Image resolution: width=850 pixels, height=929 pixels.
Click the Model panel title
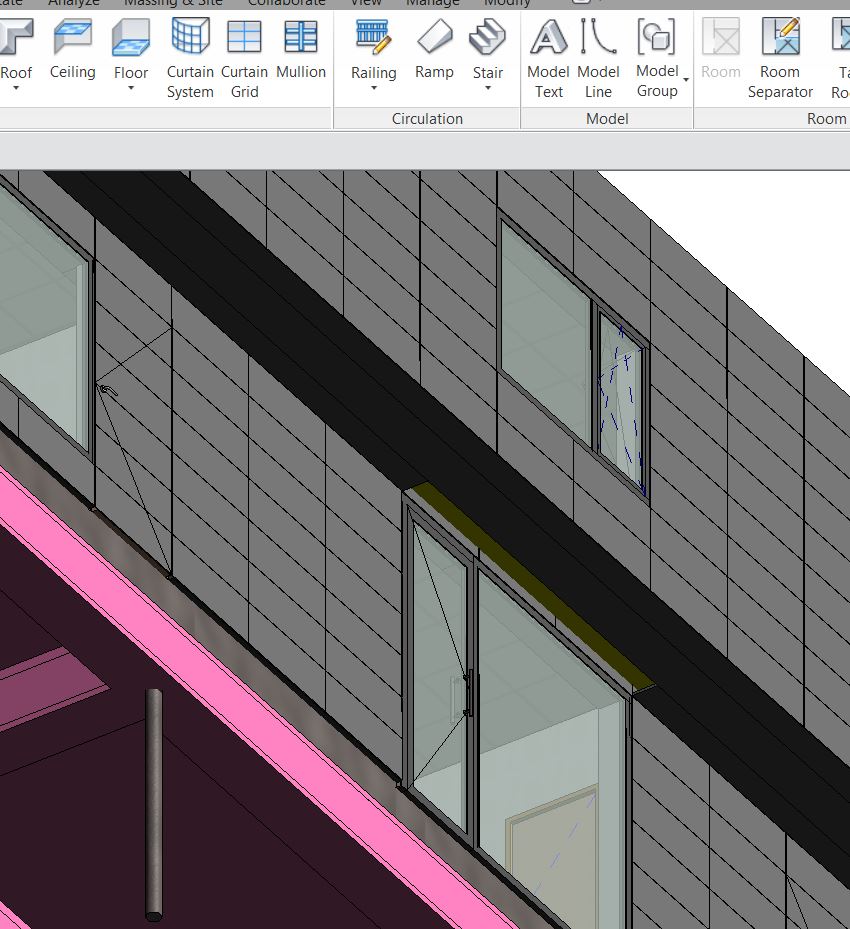(x=607, y=118)
